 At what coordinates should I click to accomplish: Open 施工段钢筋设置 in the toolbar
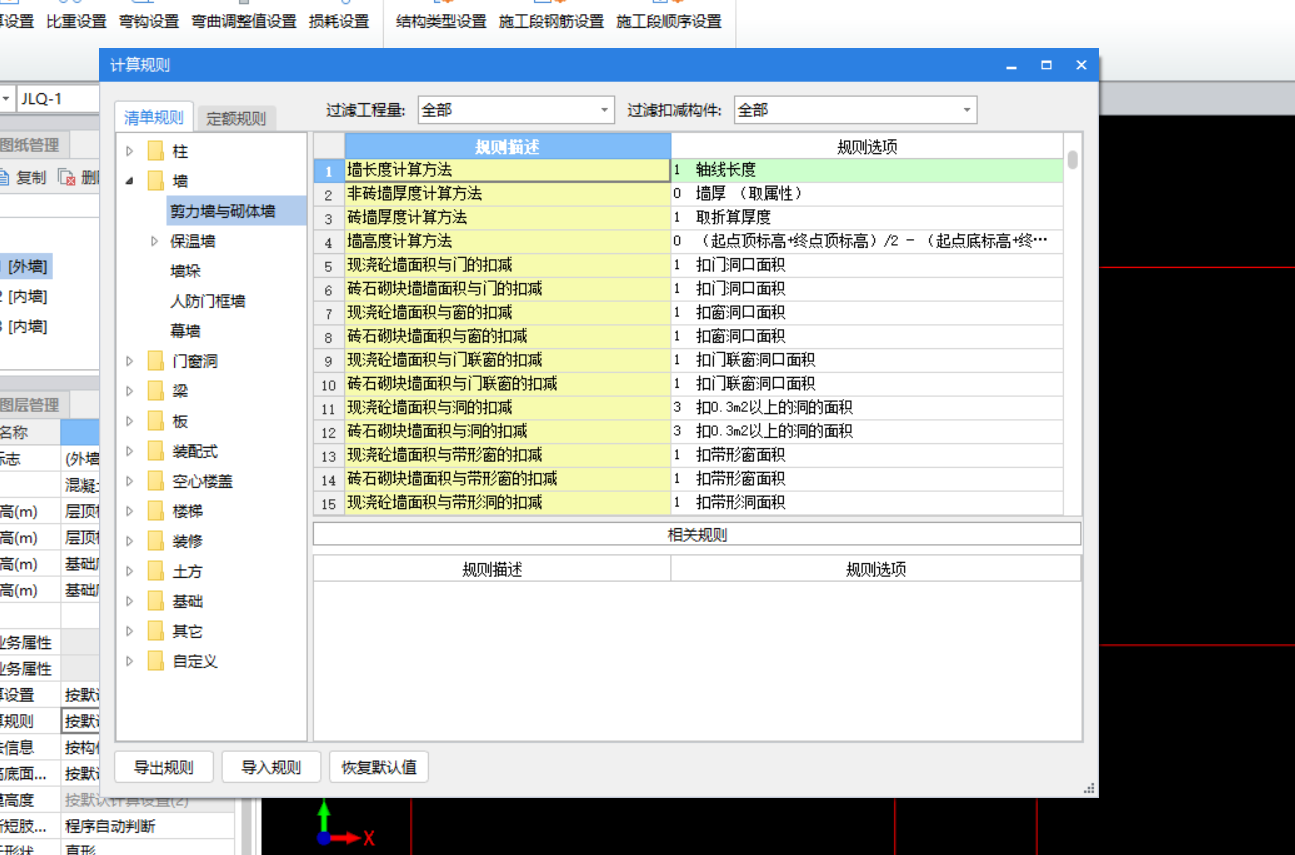551,21
